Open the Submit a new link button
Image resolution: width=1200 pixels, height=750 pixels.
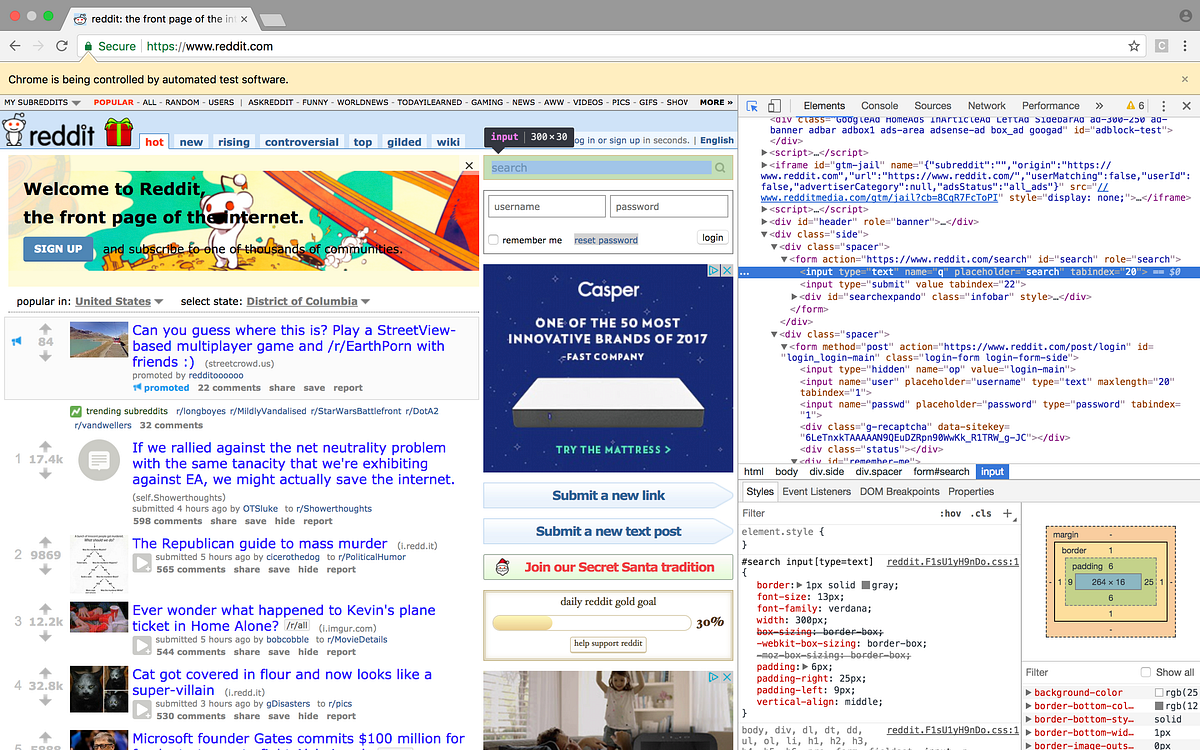coord(608,496)
